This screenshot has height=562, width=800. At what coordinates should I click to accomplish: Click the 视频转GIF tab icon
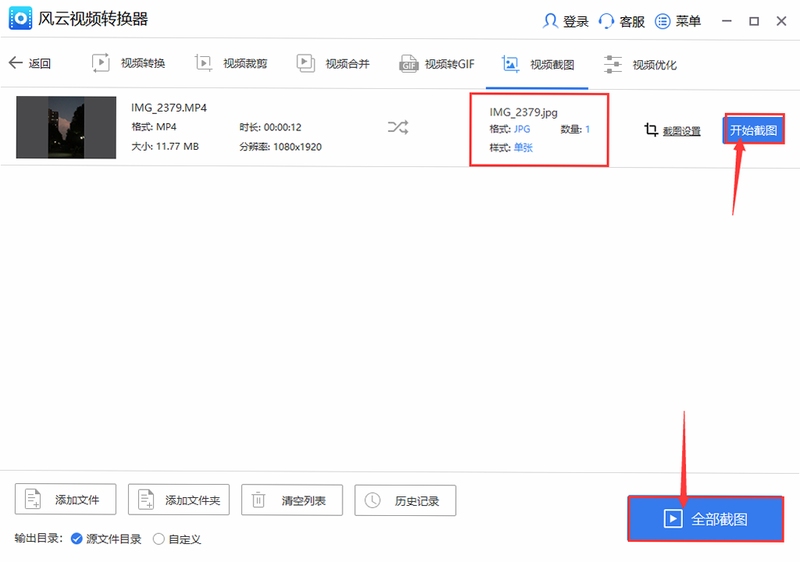409,64
